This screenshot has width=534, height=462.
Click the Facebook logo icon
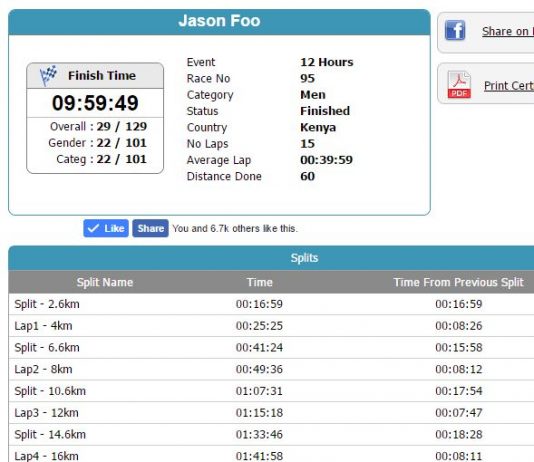click(x=455, y=30)
